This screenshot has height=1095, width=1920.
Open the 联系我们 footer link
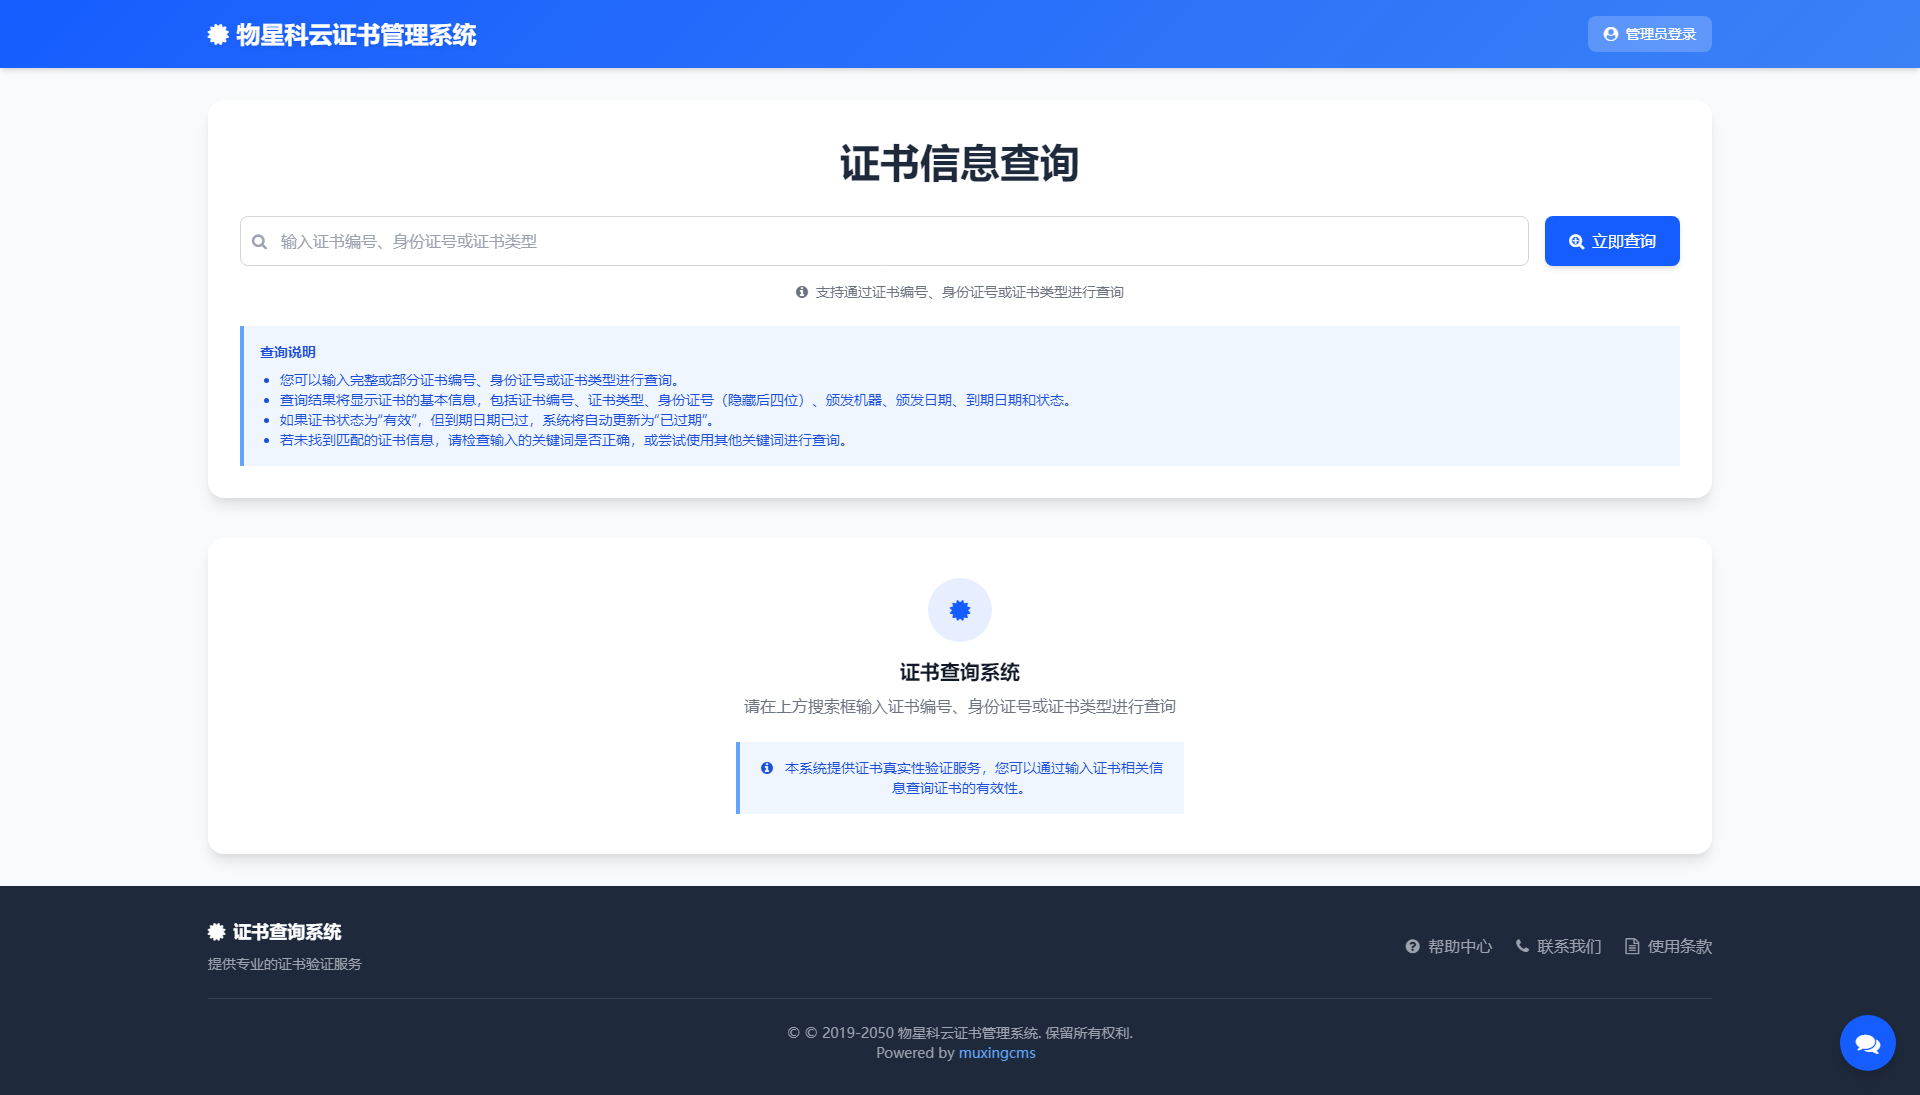1558,946
